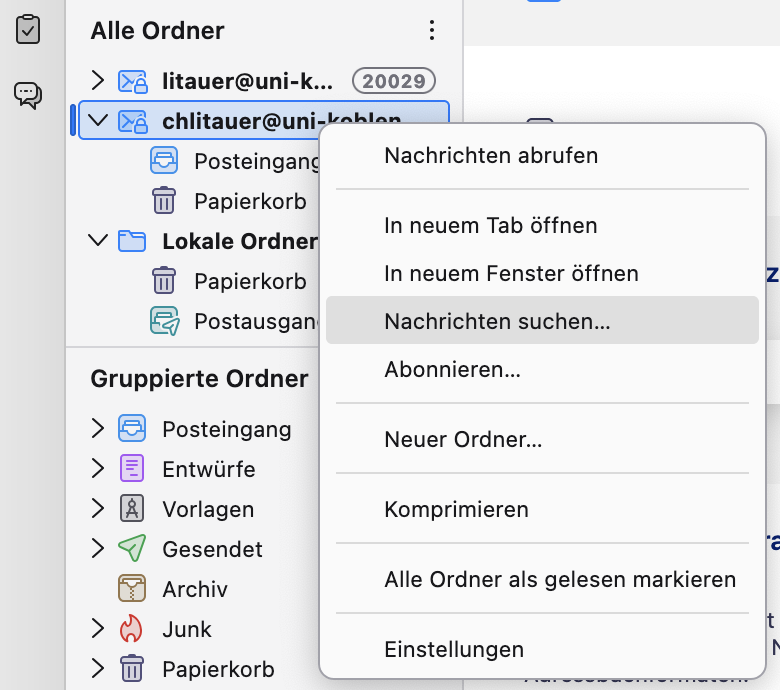This screenshot has height=690, width=780.
Task: Select 'Nachrichten suchen...' menu entry
Action: tap(497, 321)
